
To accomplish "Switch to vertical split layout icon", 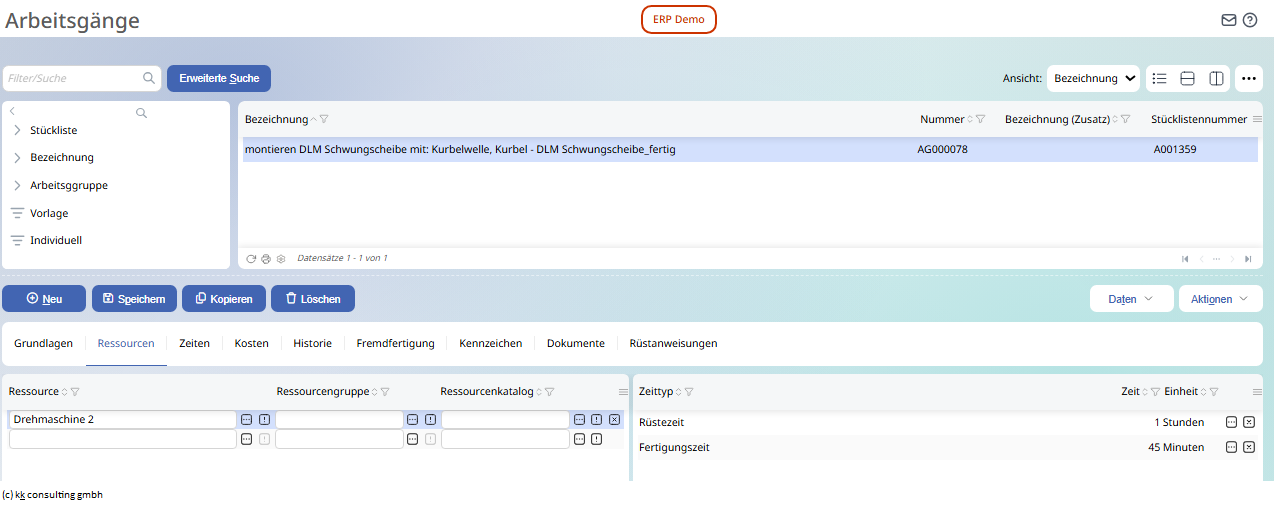I will pyautogui.click(x=1216, y=78).
